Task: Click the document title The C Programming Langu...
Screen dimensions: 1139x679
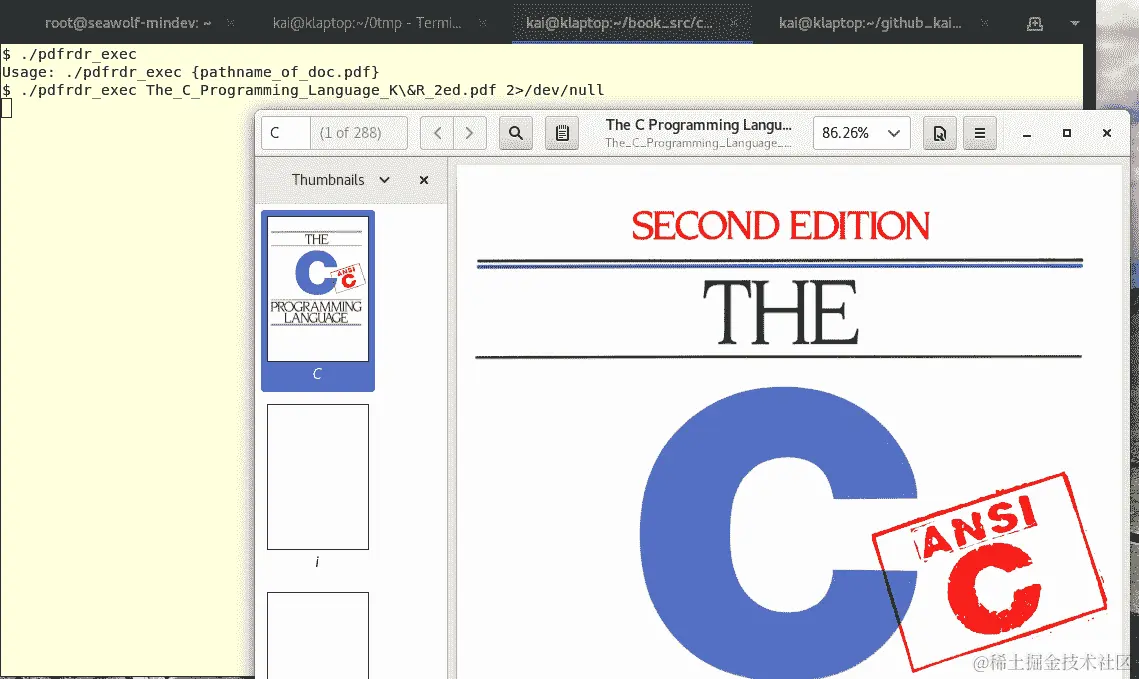Action: pos(699,125)
